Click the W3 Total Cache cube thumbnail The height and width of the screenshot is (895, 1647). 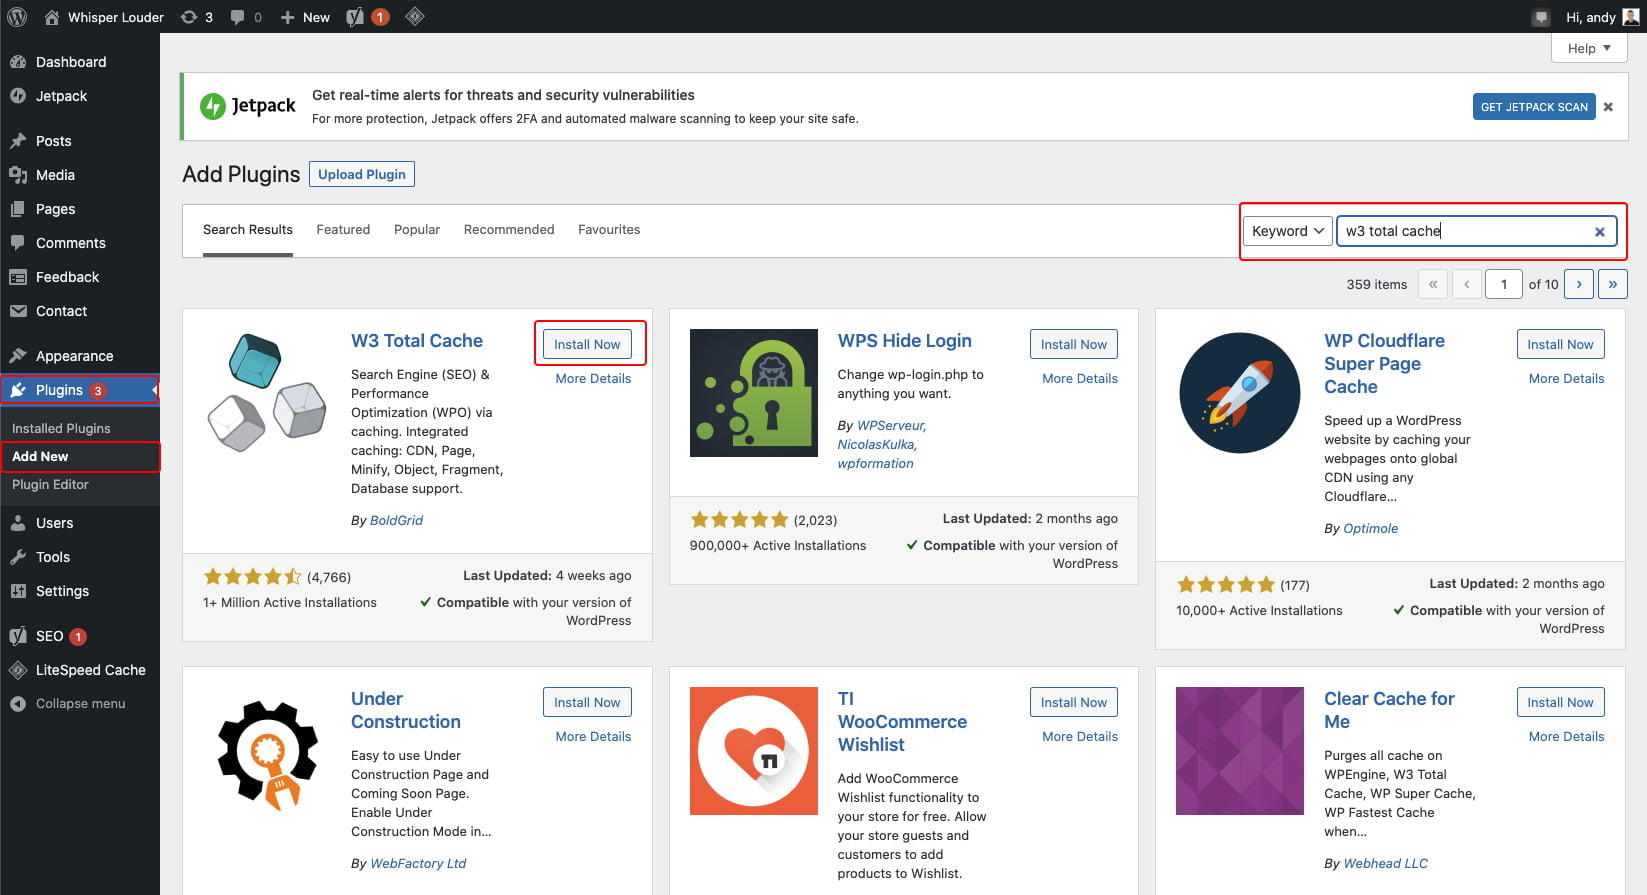(267, 393)
